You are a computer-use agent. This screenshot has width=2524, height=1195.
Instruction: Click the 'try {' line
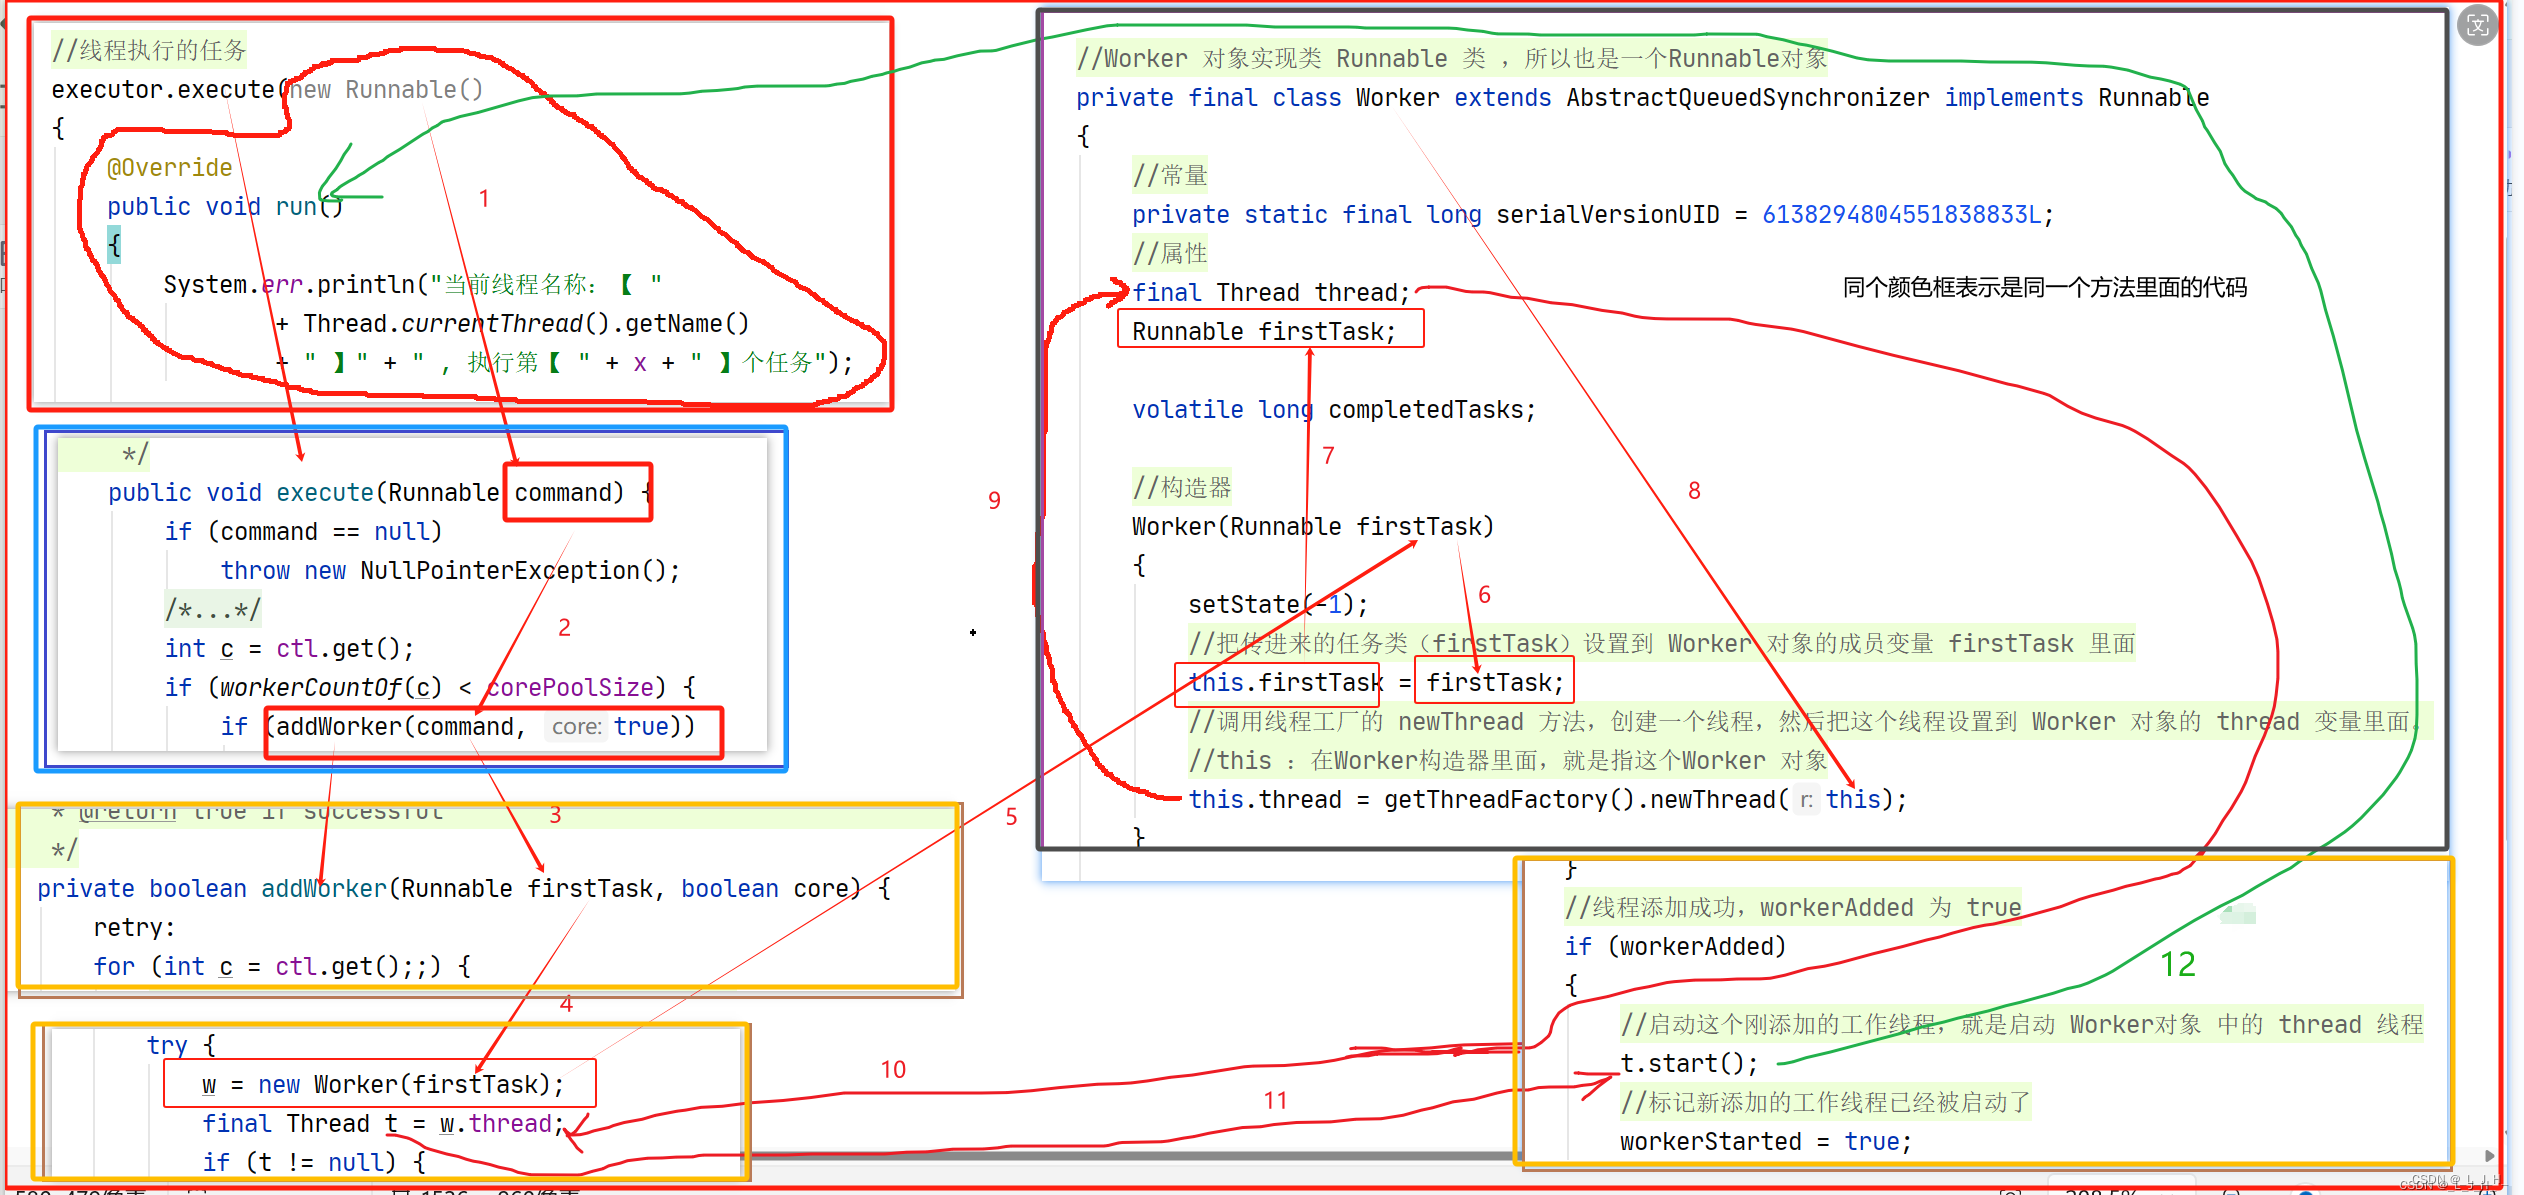pos(181,1045)
